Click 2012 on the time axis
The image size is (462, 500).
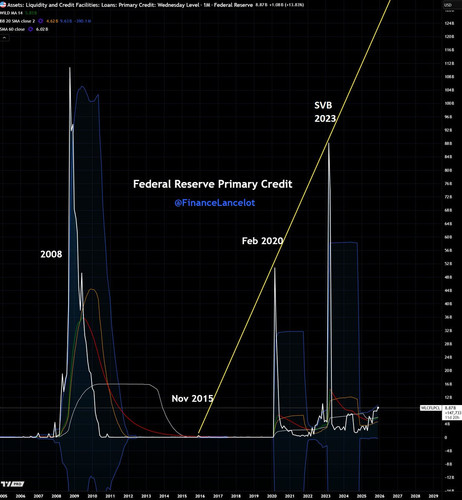pos(128,496)
